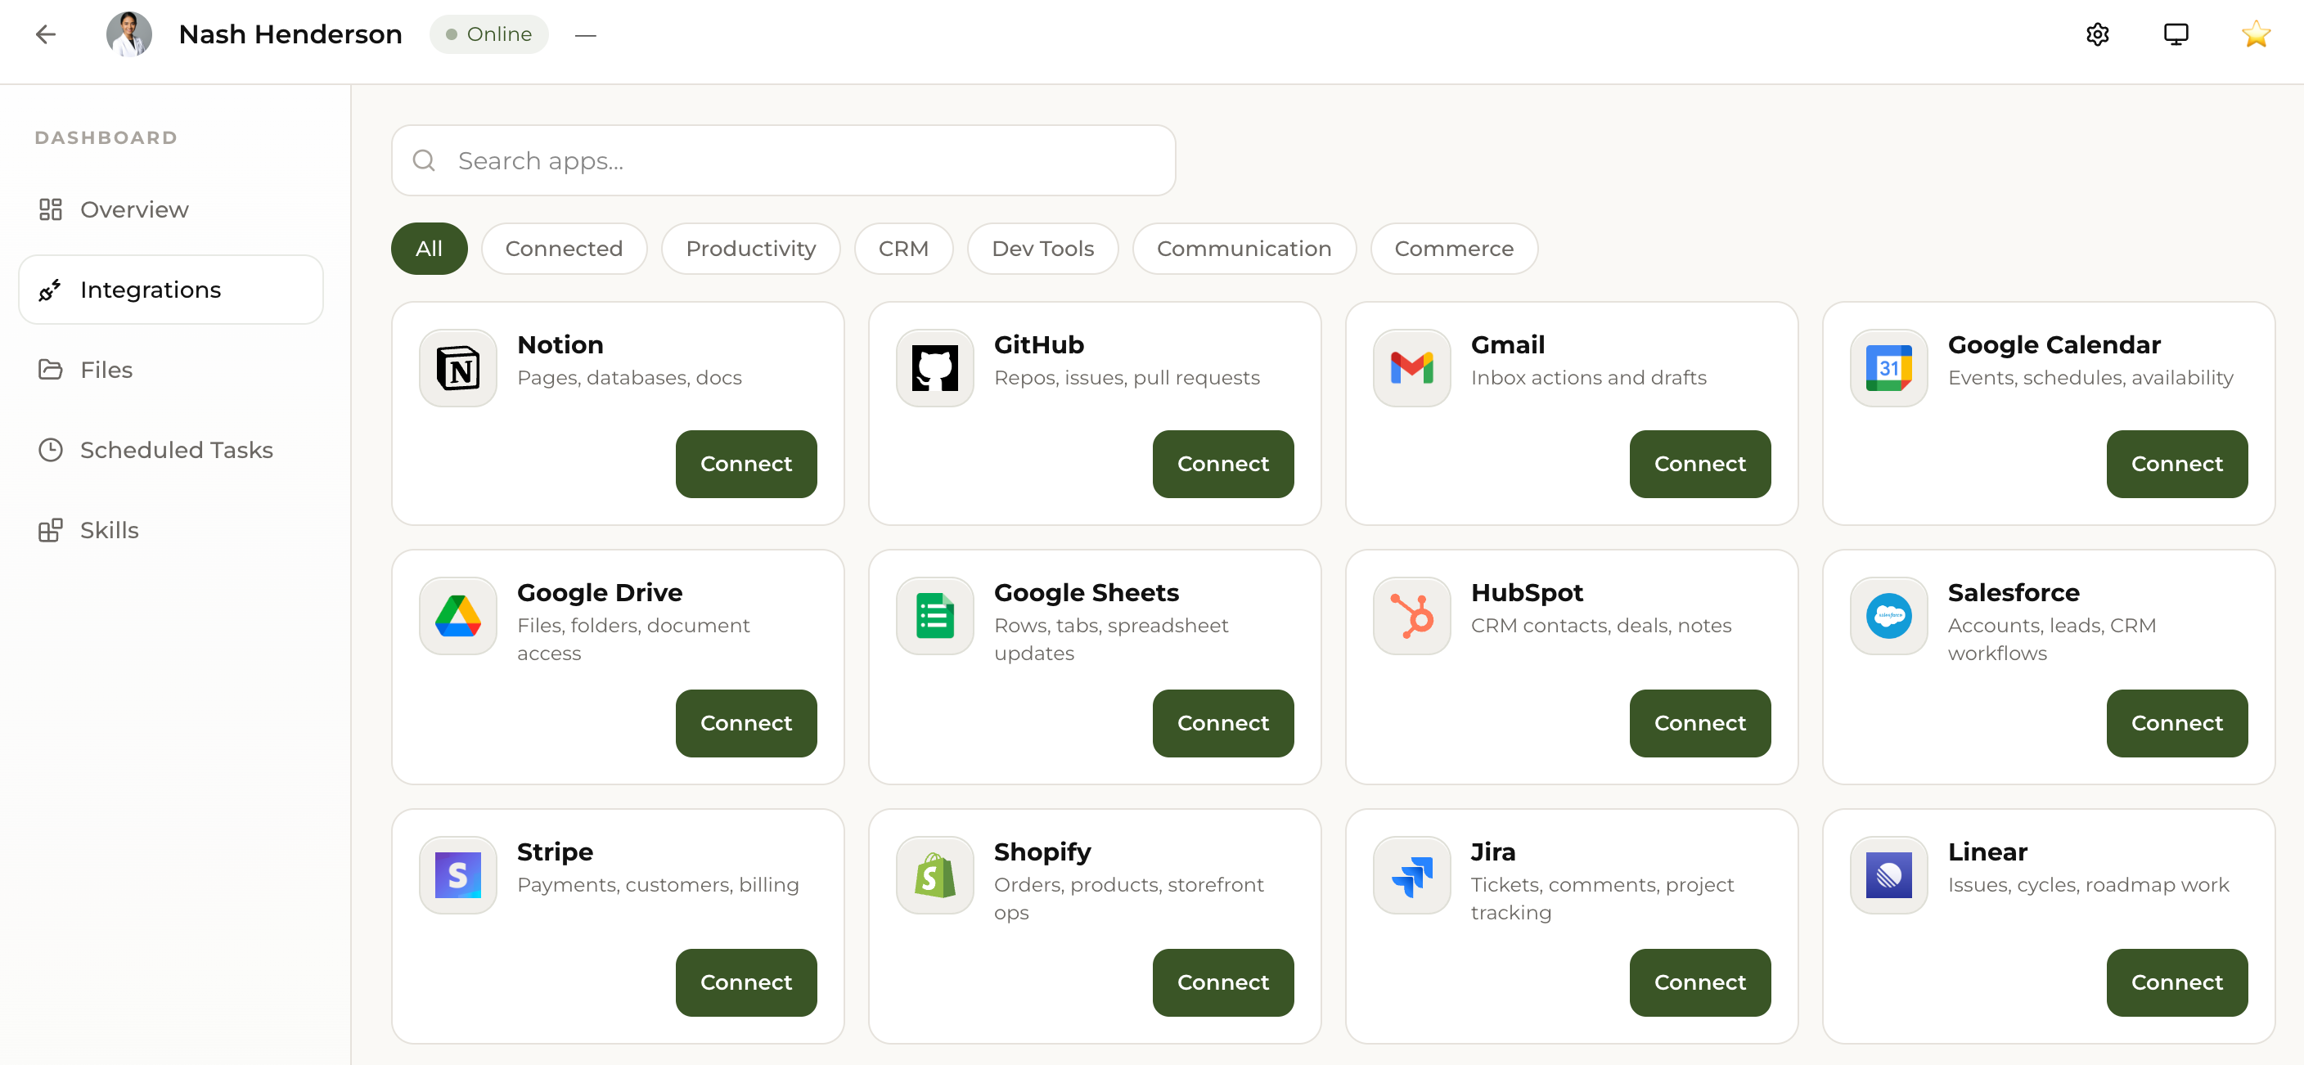This screenshot has height=1065, width=2304.
Task: Click the HubSpot app icon
Action: (1412, 616)
